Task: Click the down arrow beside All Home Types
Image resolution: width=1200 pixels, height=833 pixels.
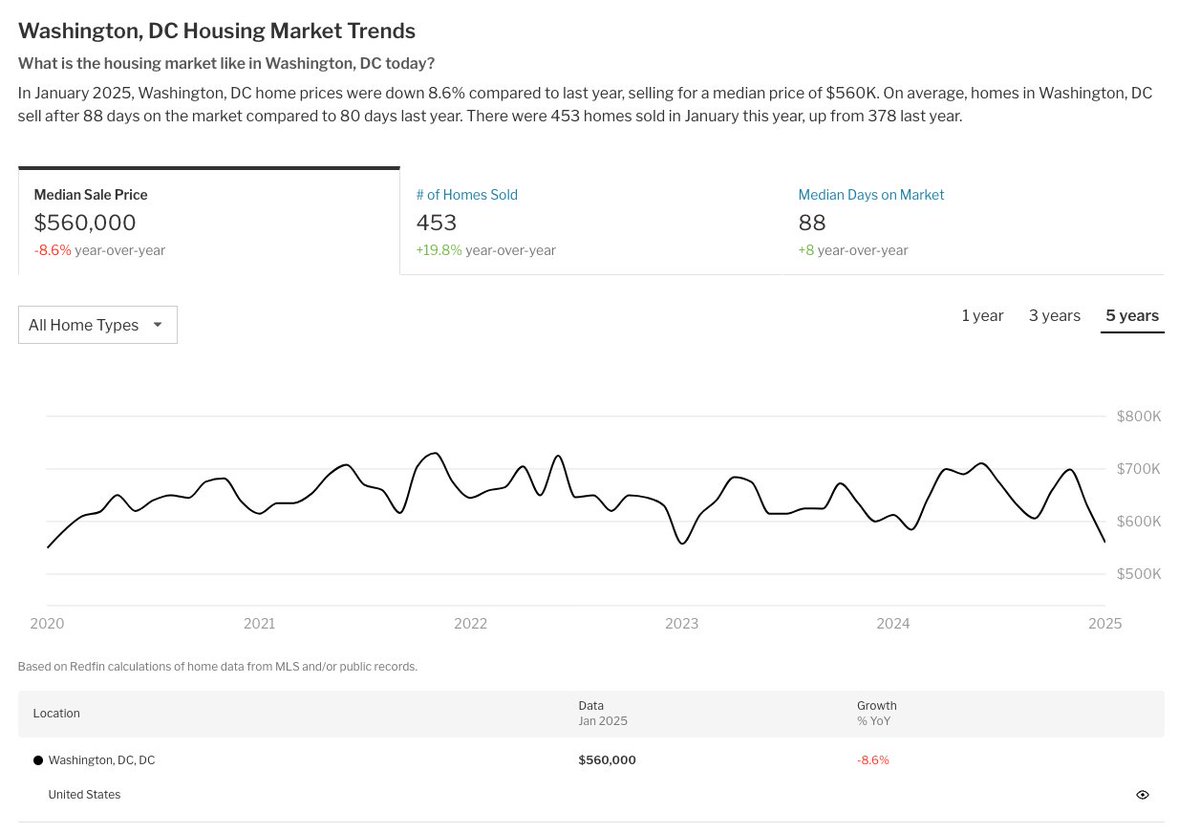Action: coord(157,325)
